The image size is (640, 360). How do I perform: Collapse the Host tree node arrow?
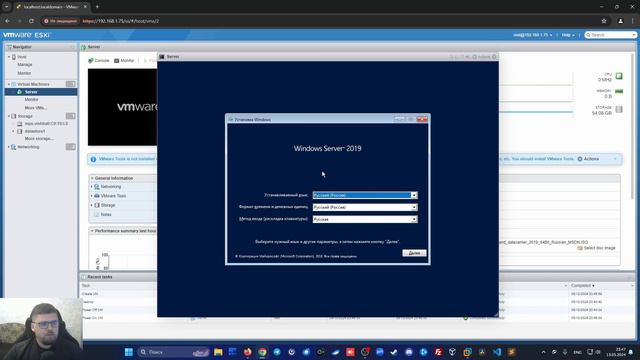coord(9,57)
